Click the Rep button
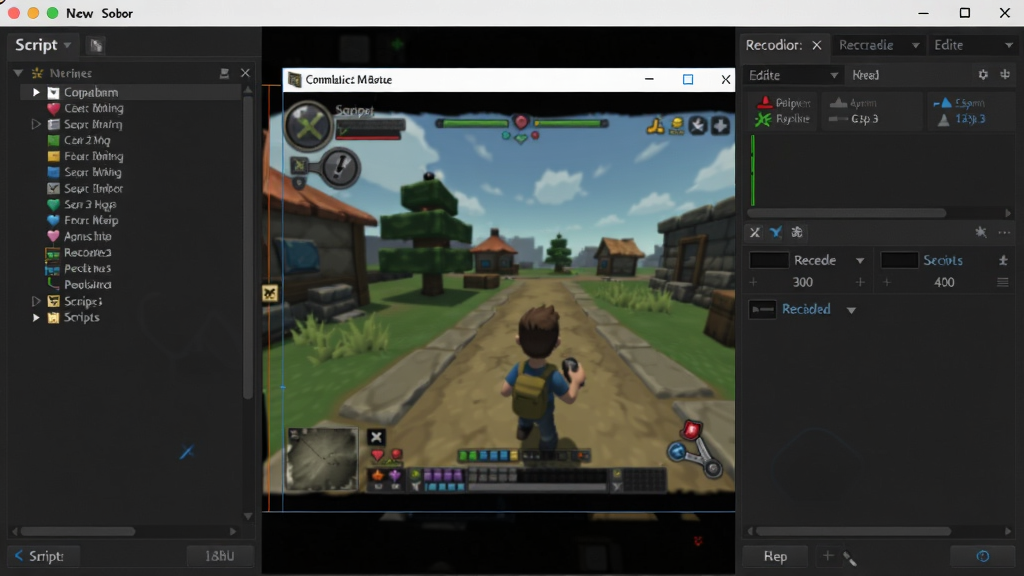 (x=775, y=556)
